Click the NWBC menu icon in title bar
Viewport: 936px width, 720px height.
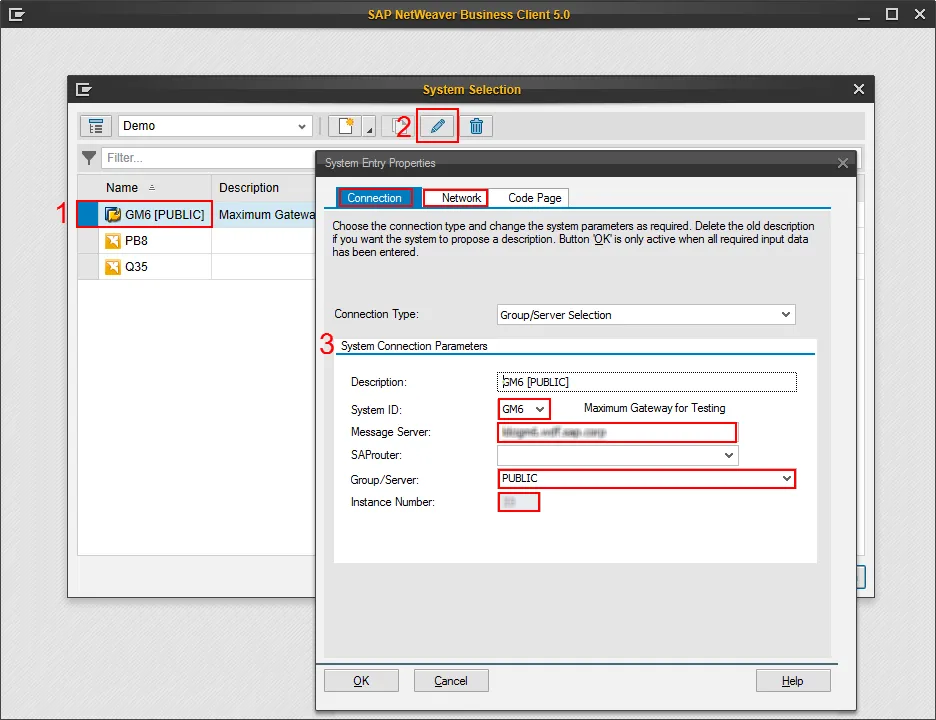[17, 14]
